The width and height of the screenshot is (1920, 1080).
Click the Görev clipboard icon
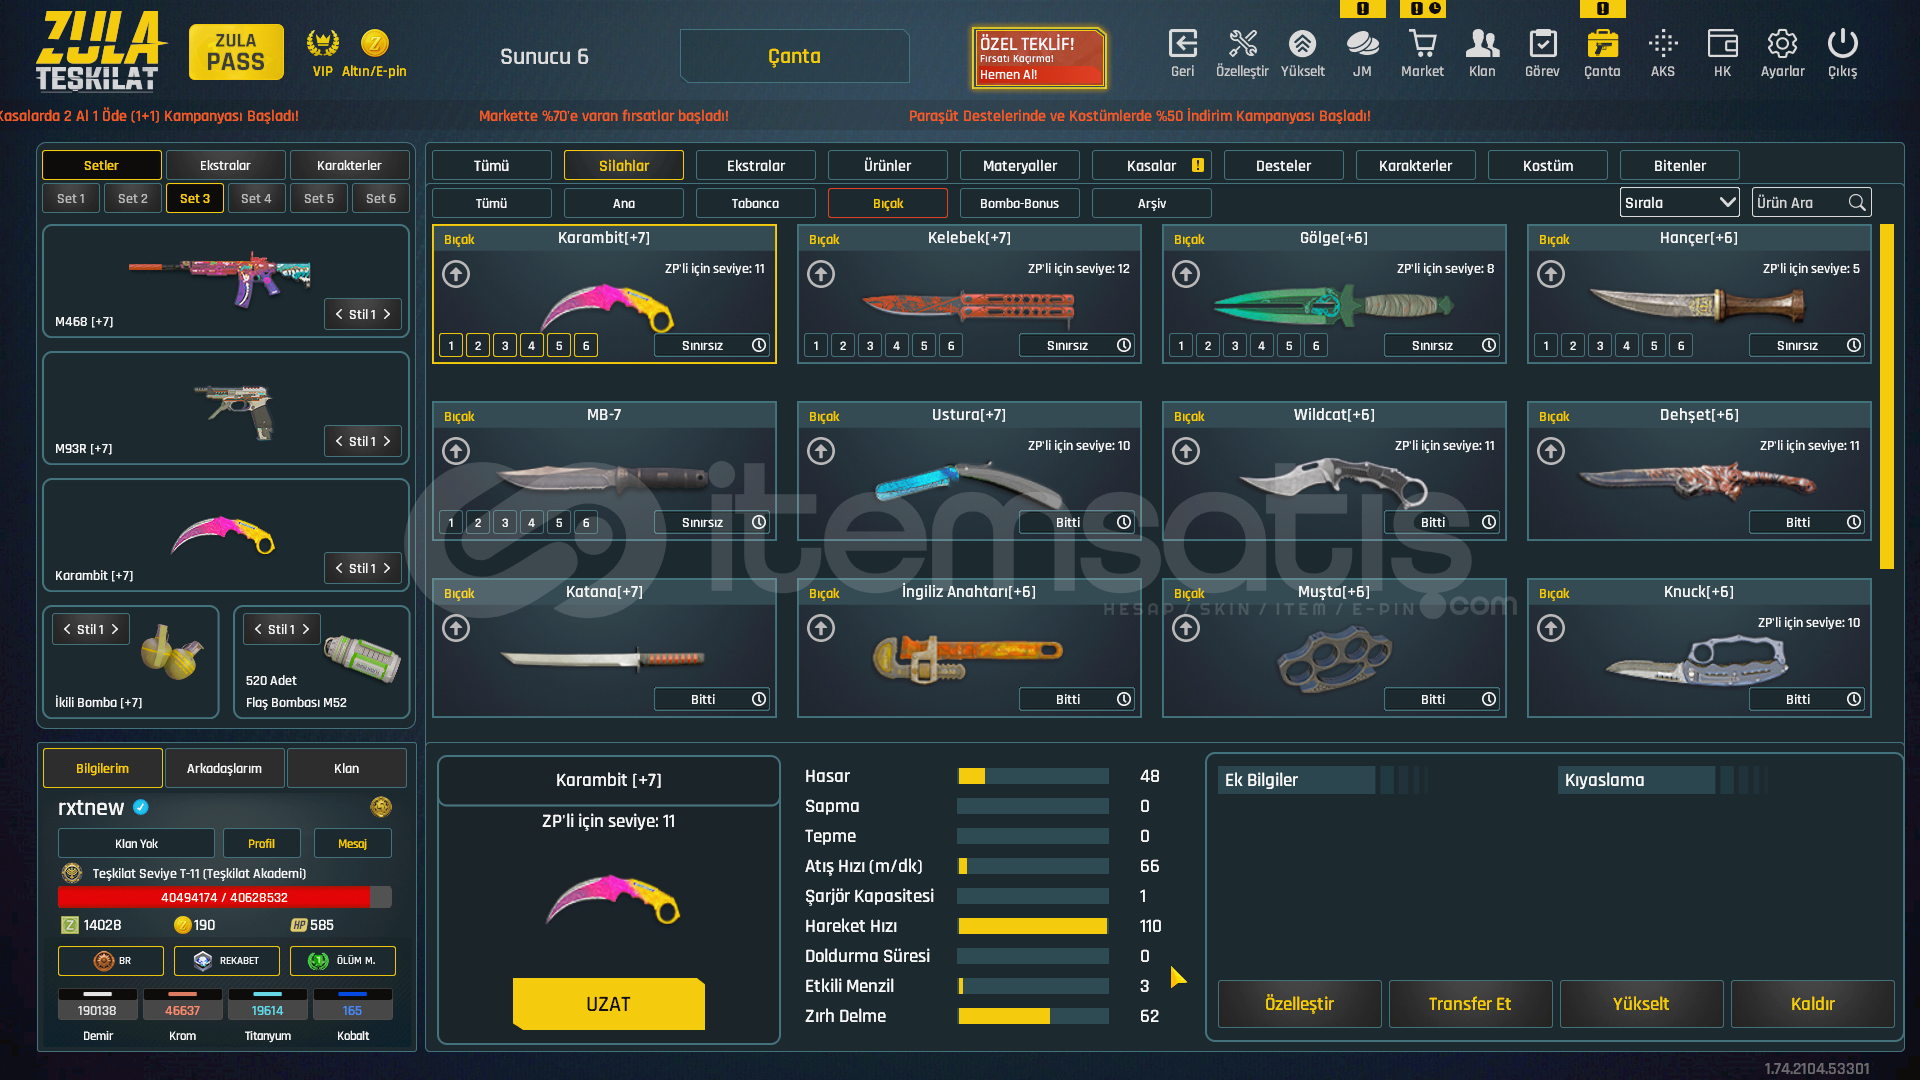click(1542, 44)
